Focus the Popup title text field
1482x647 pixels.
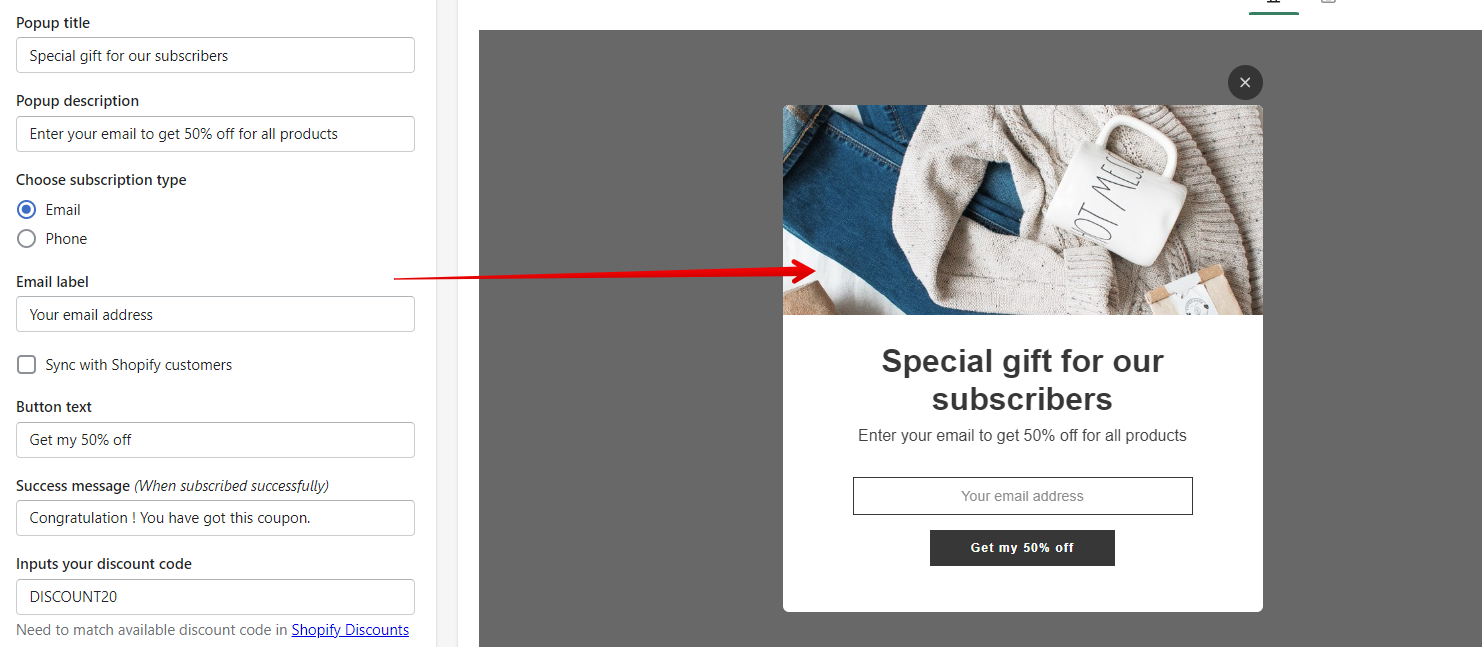[x=215, y=55]
